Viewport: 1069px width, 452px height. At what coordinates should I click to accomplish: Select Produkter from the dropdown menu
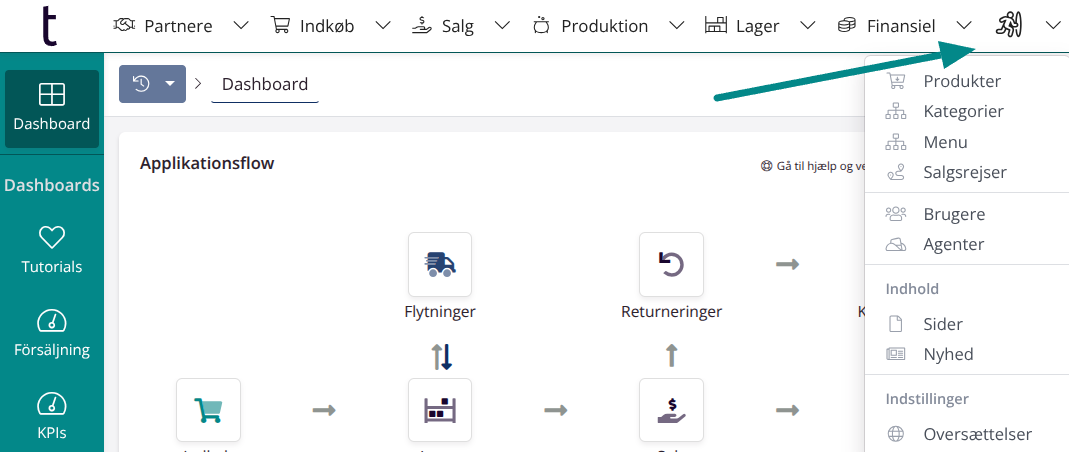click(x=961, y=81)
